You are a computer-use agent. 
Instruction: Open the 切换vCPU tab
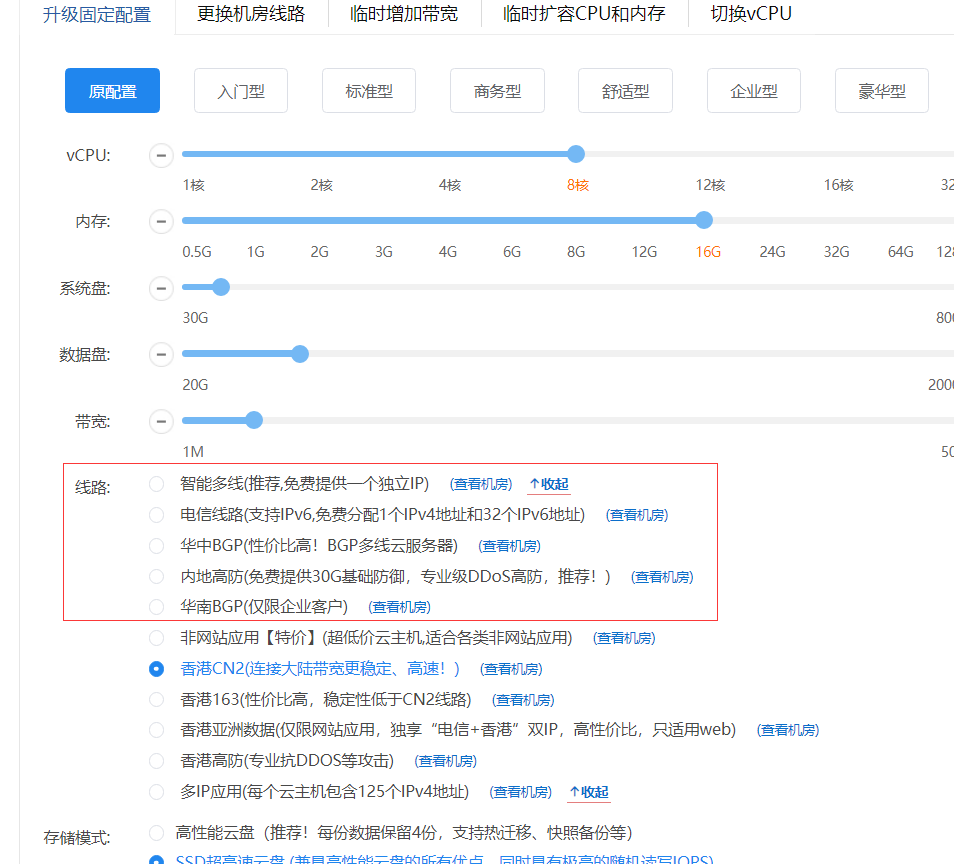[x=750, y=15]
